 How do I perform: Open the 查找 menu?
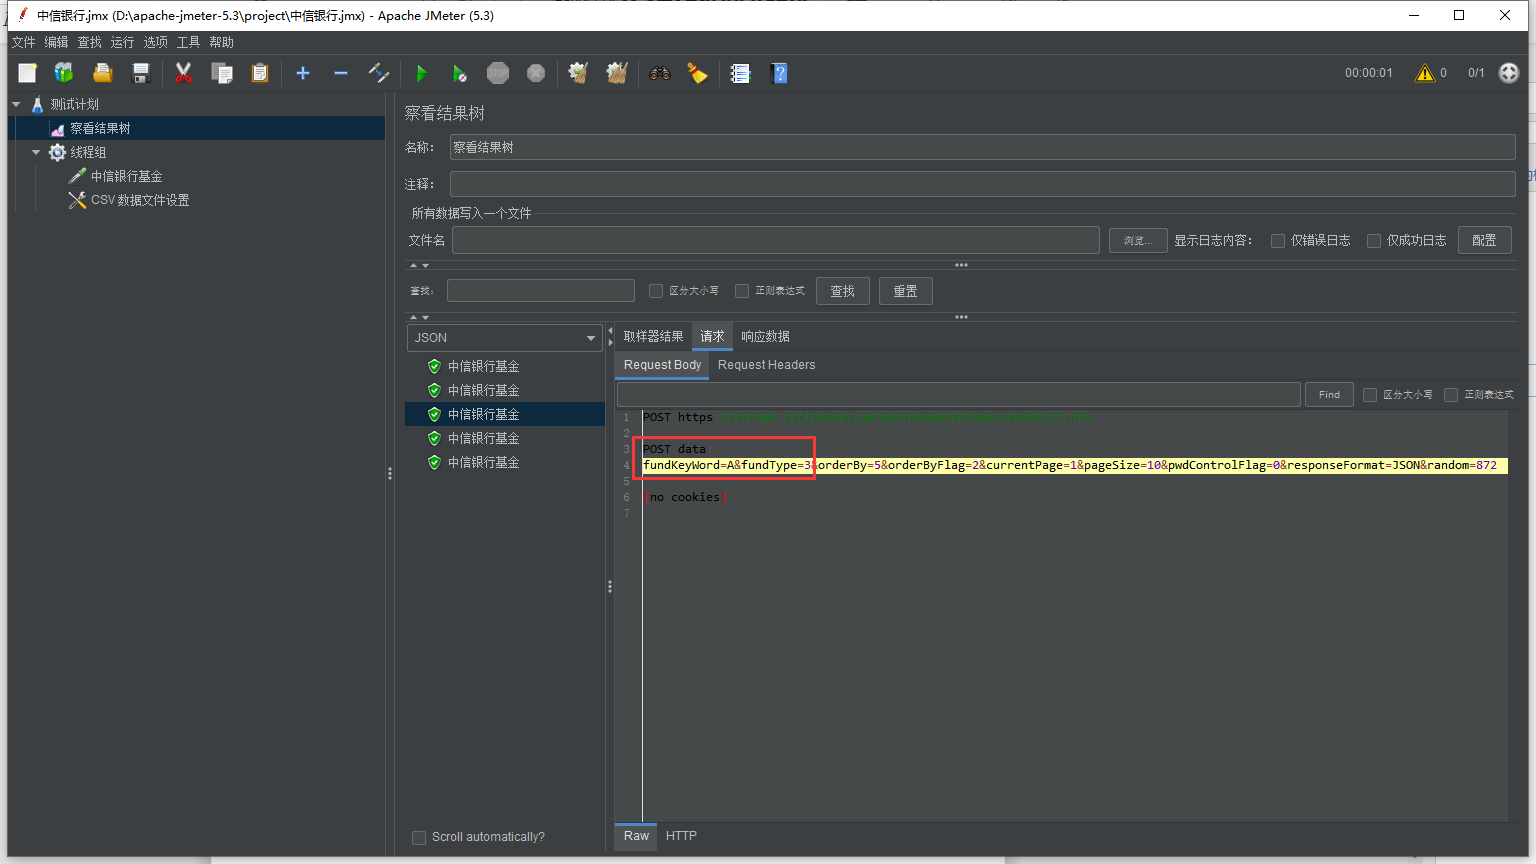(x=89, y=42)
